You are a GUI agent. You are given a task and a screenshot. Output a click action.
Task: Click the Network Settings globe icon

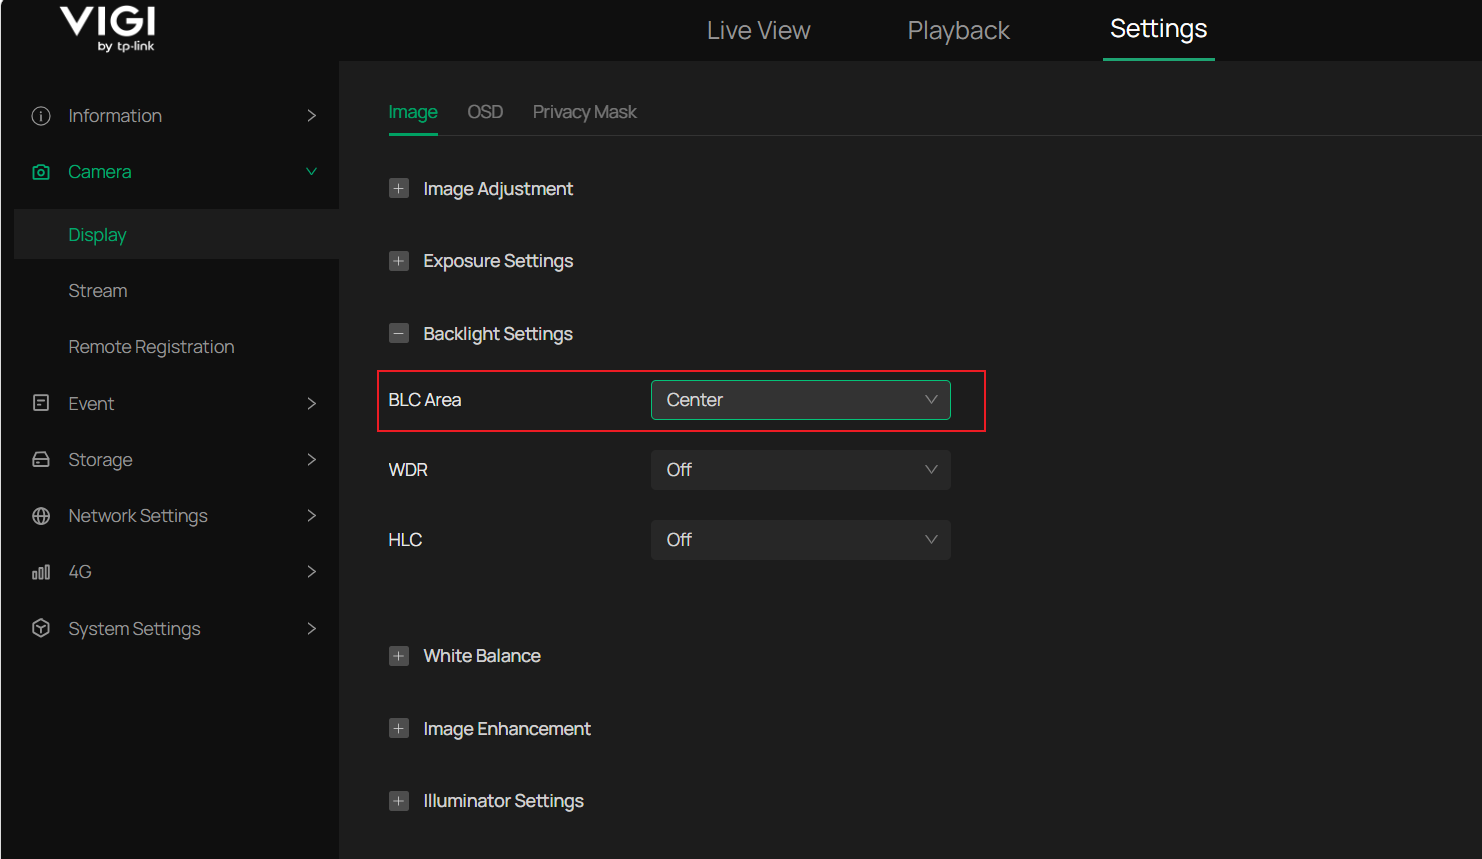(41, 516)
